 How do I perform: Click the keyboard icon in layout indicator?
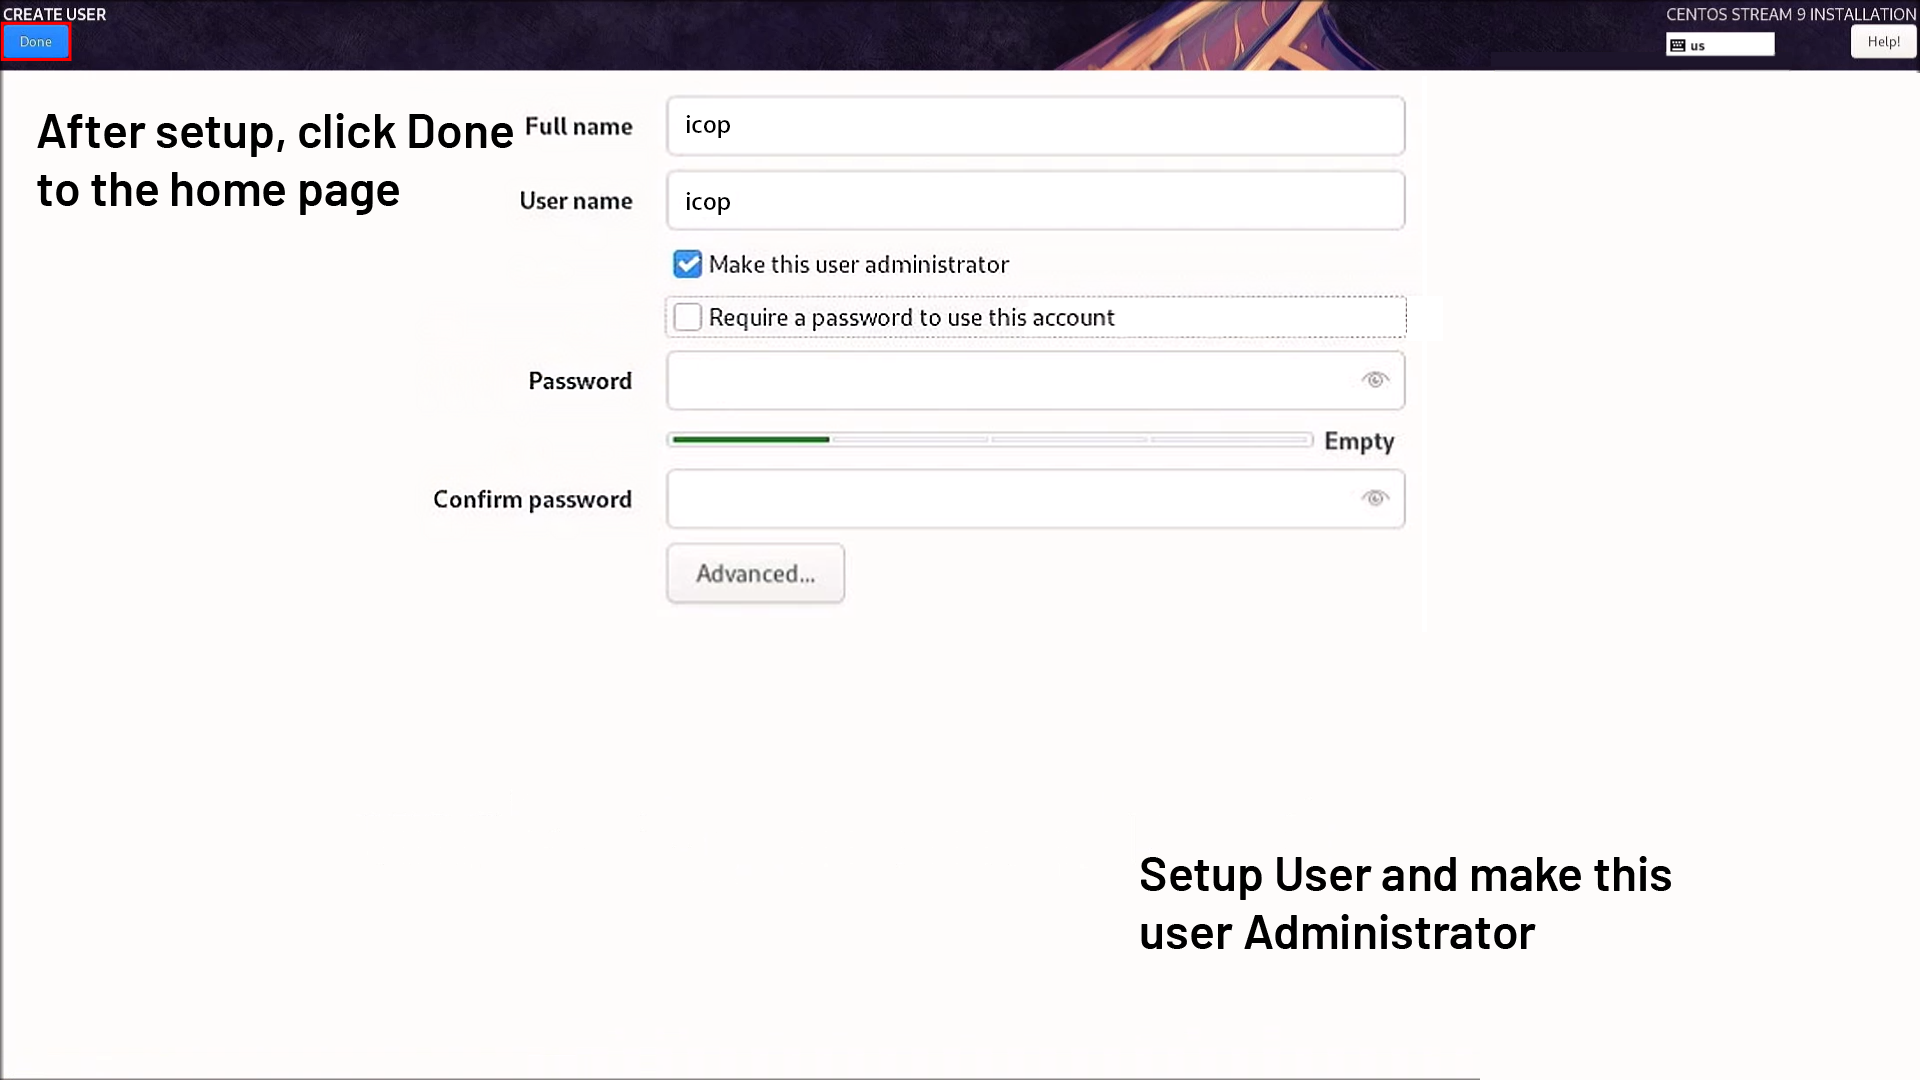pos(1678,46)
